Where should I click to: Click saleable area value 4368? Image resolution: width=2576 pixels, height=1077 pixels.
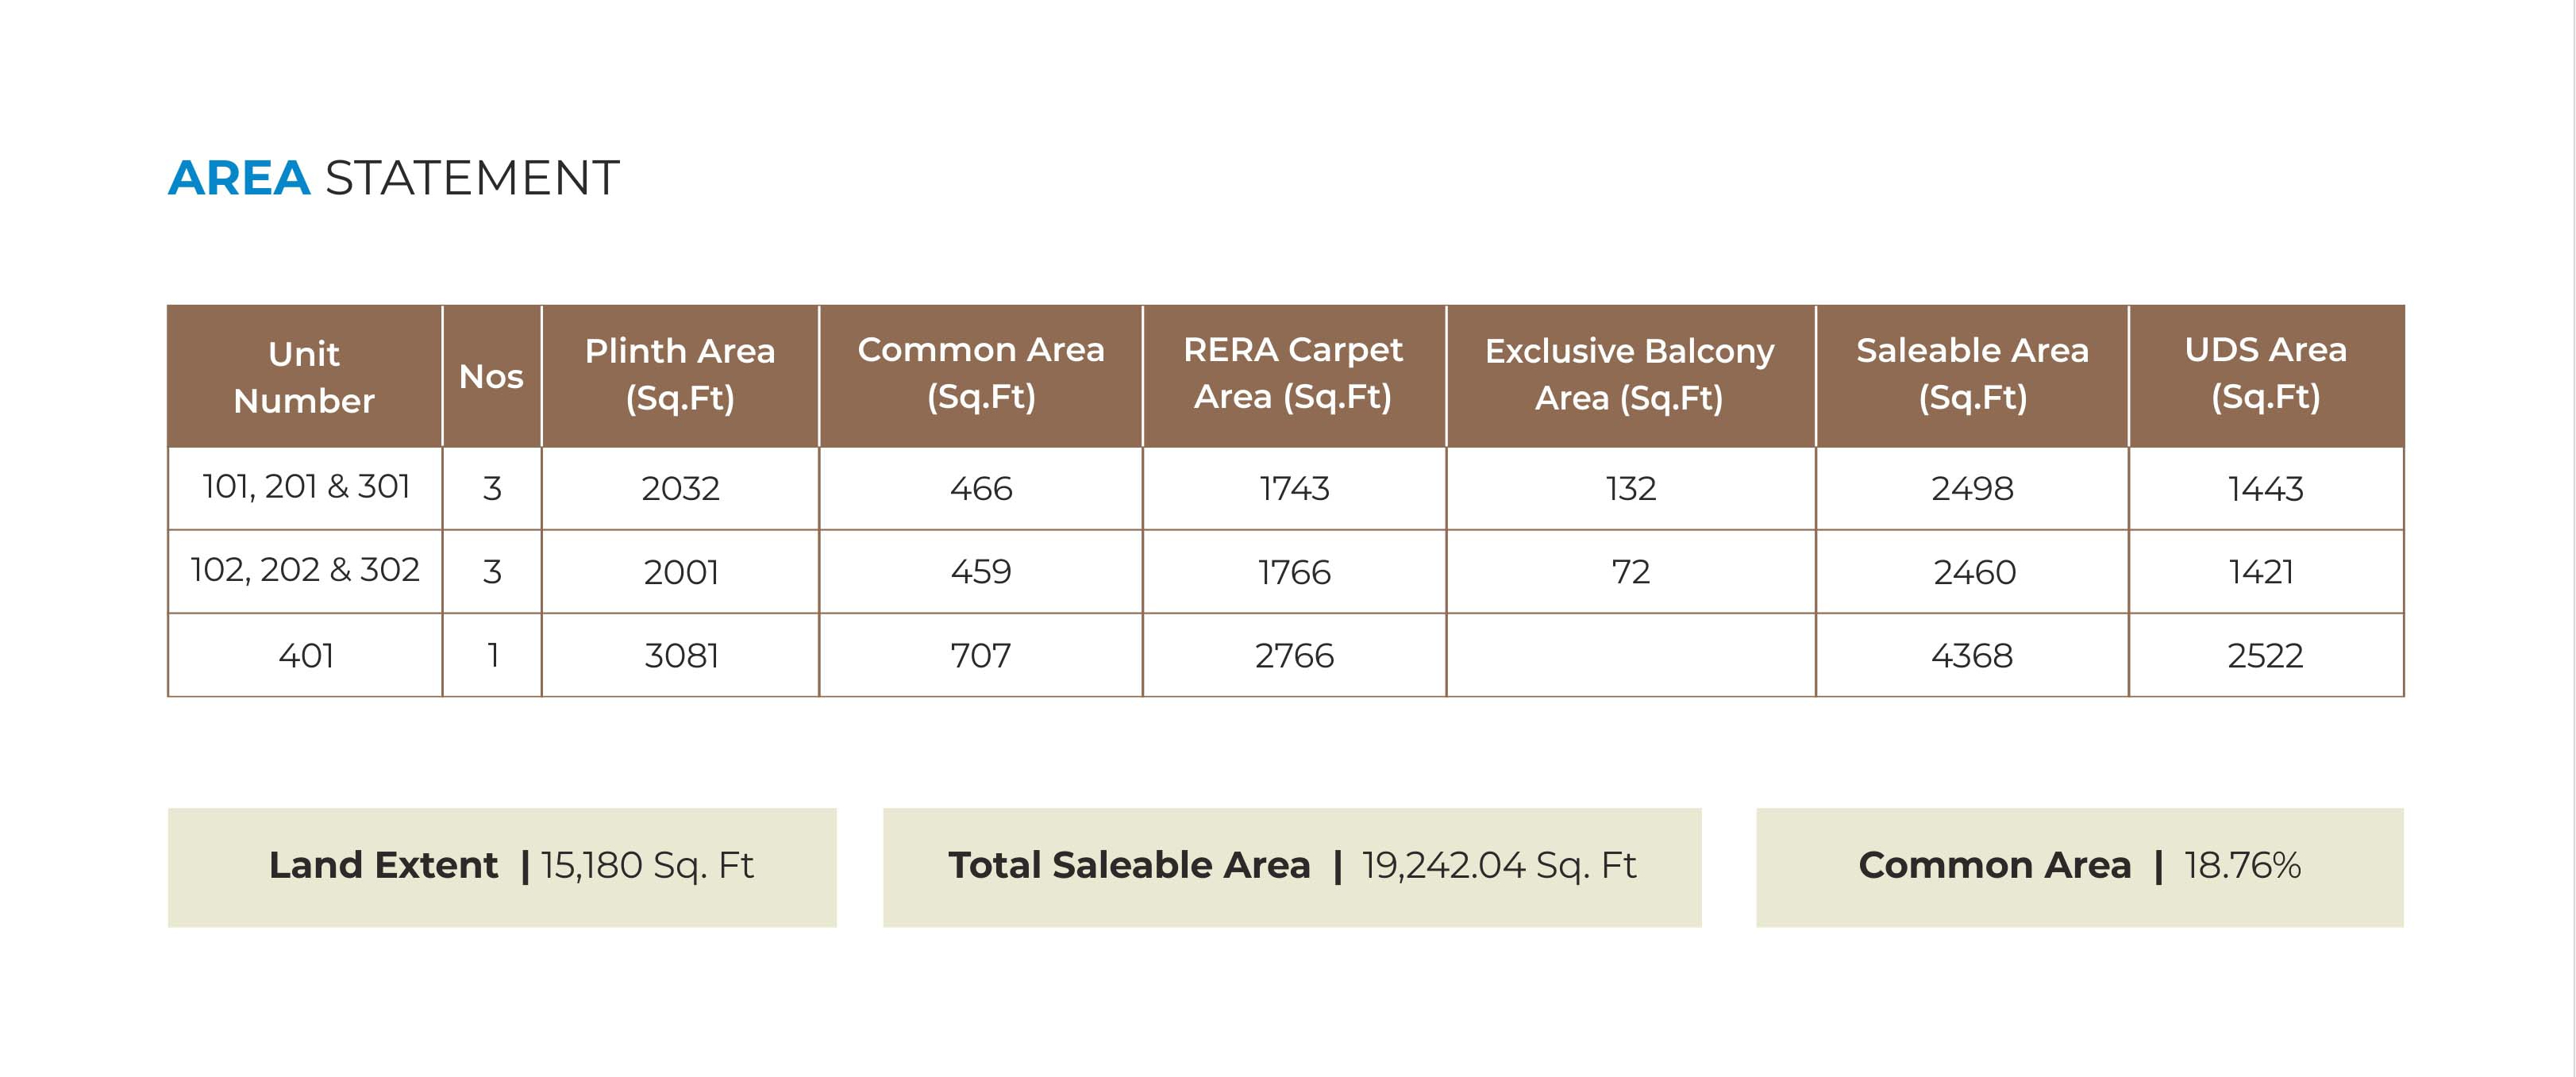click(x=1972, y=656)
